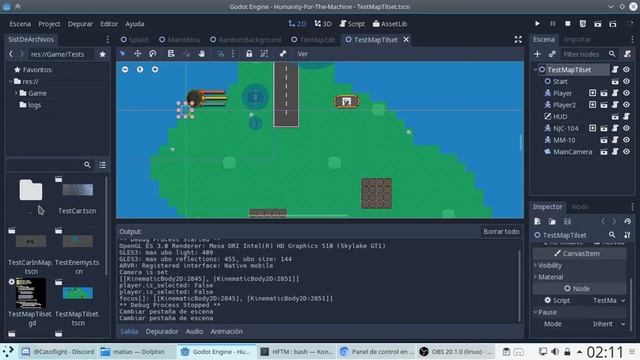The height and width of the screenshot is (360, 640).
Task: Open the Script workspace
Action: [352, 24]
